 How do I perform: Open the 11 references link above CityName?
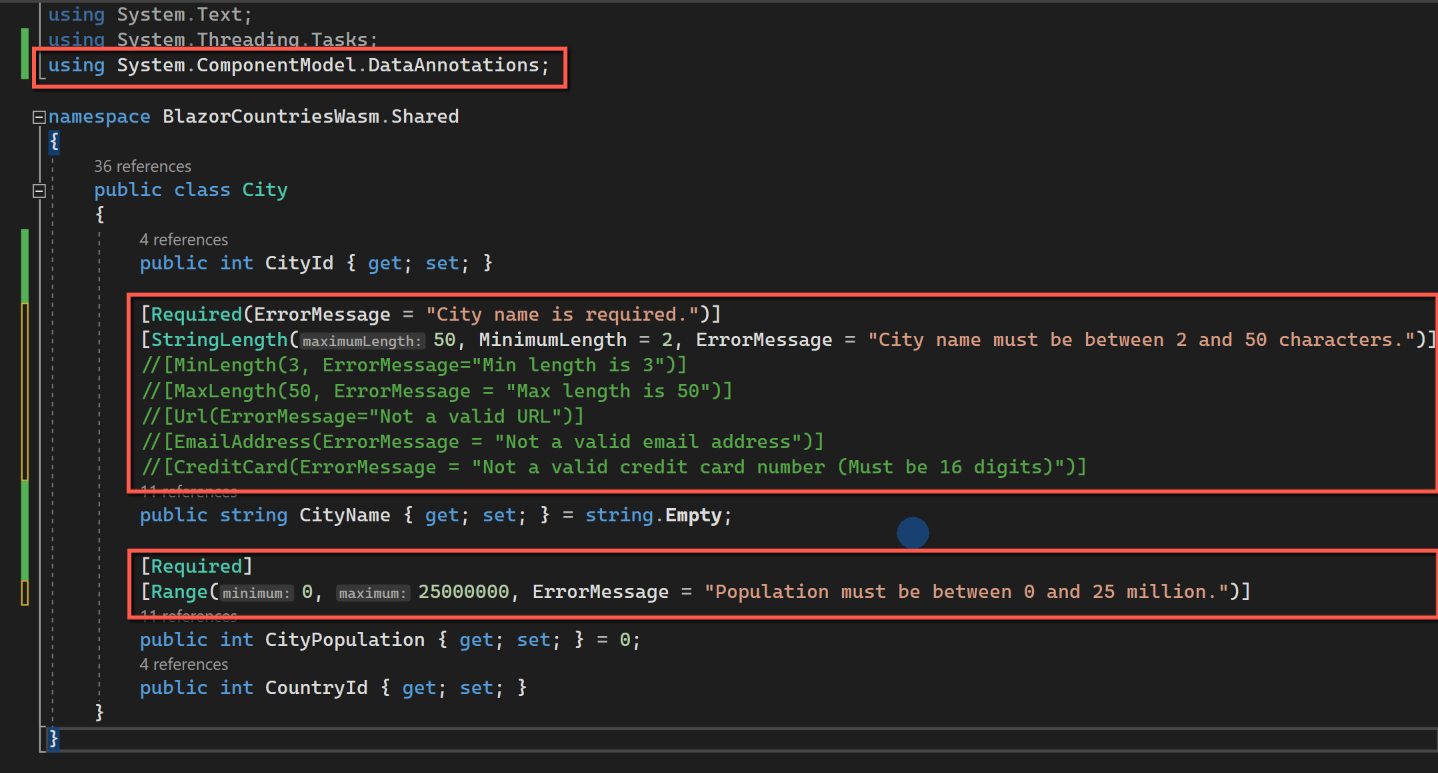(x=189, y=491)
